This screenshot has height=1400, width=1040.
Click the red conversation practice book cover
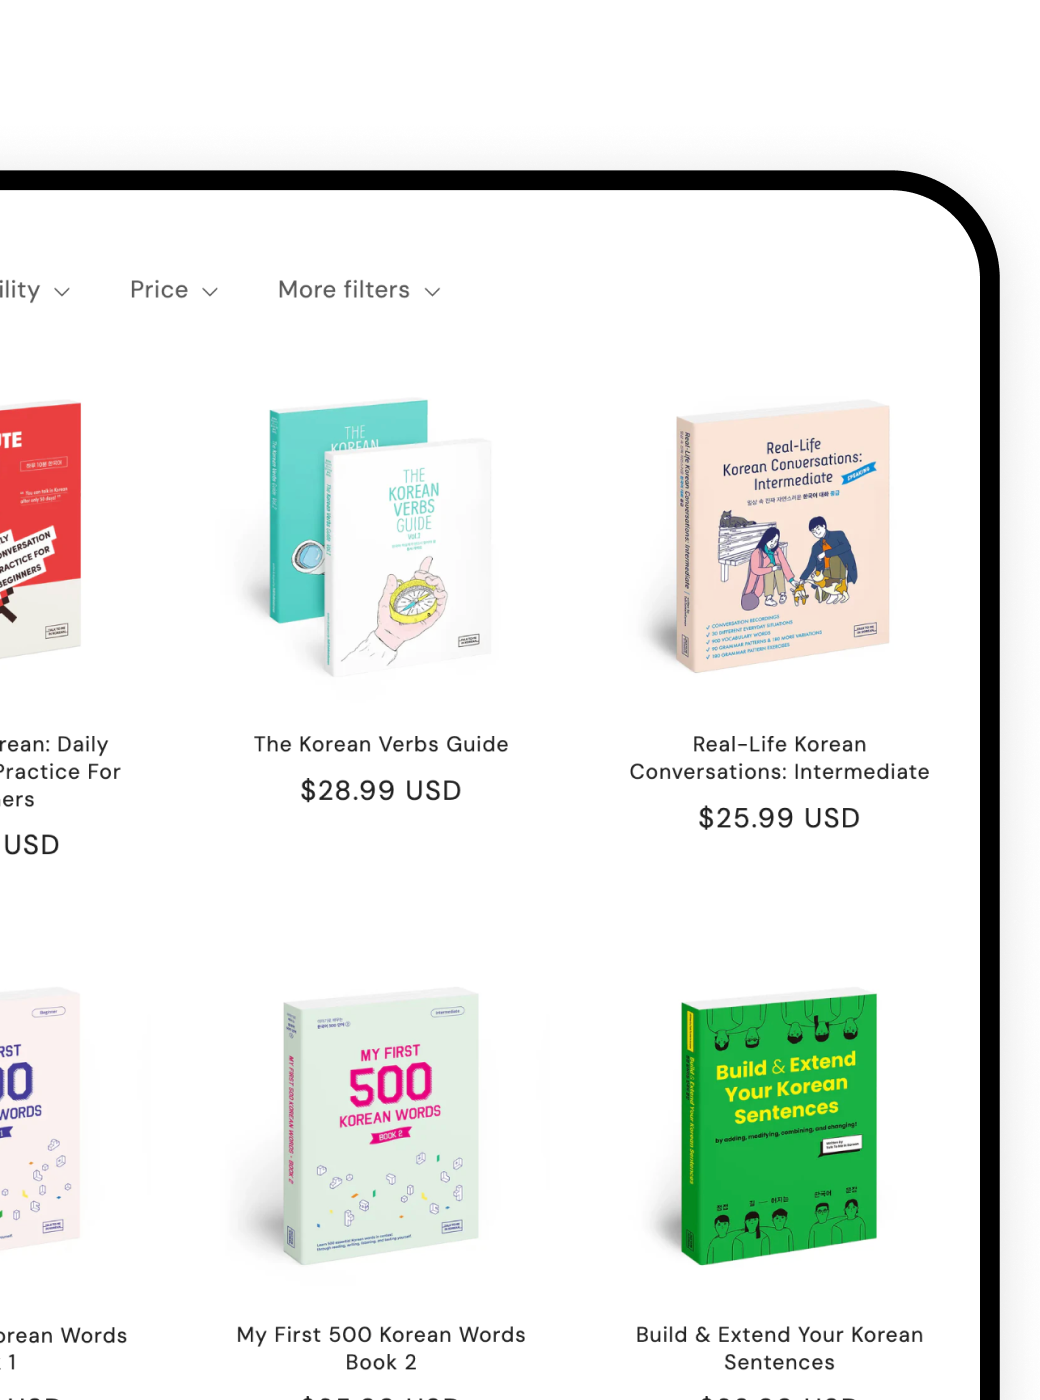40,530
